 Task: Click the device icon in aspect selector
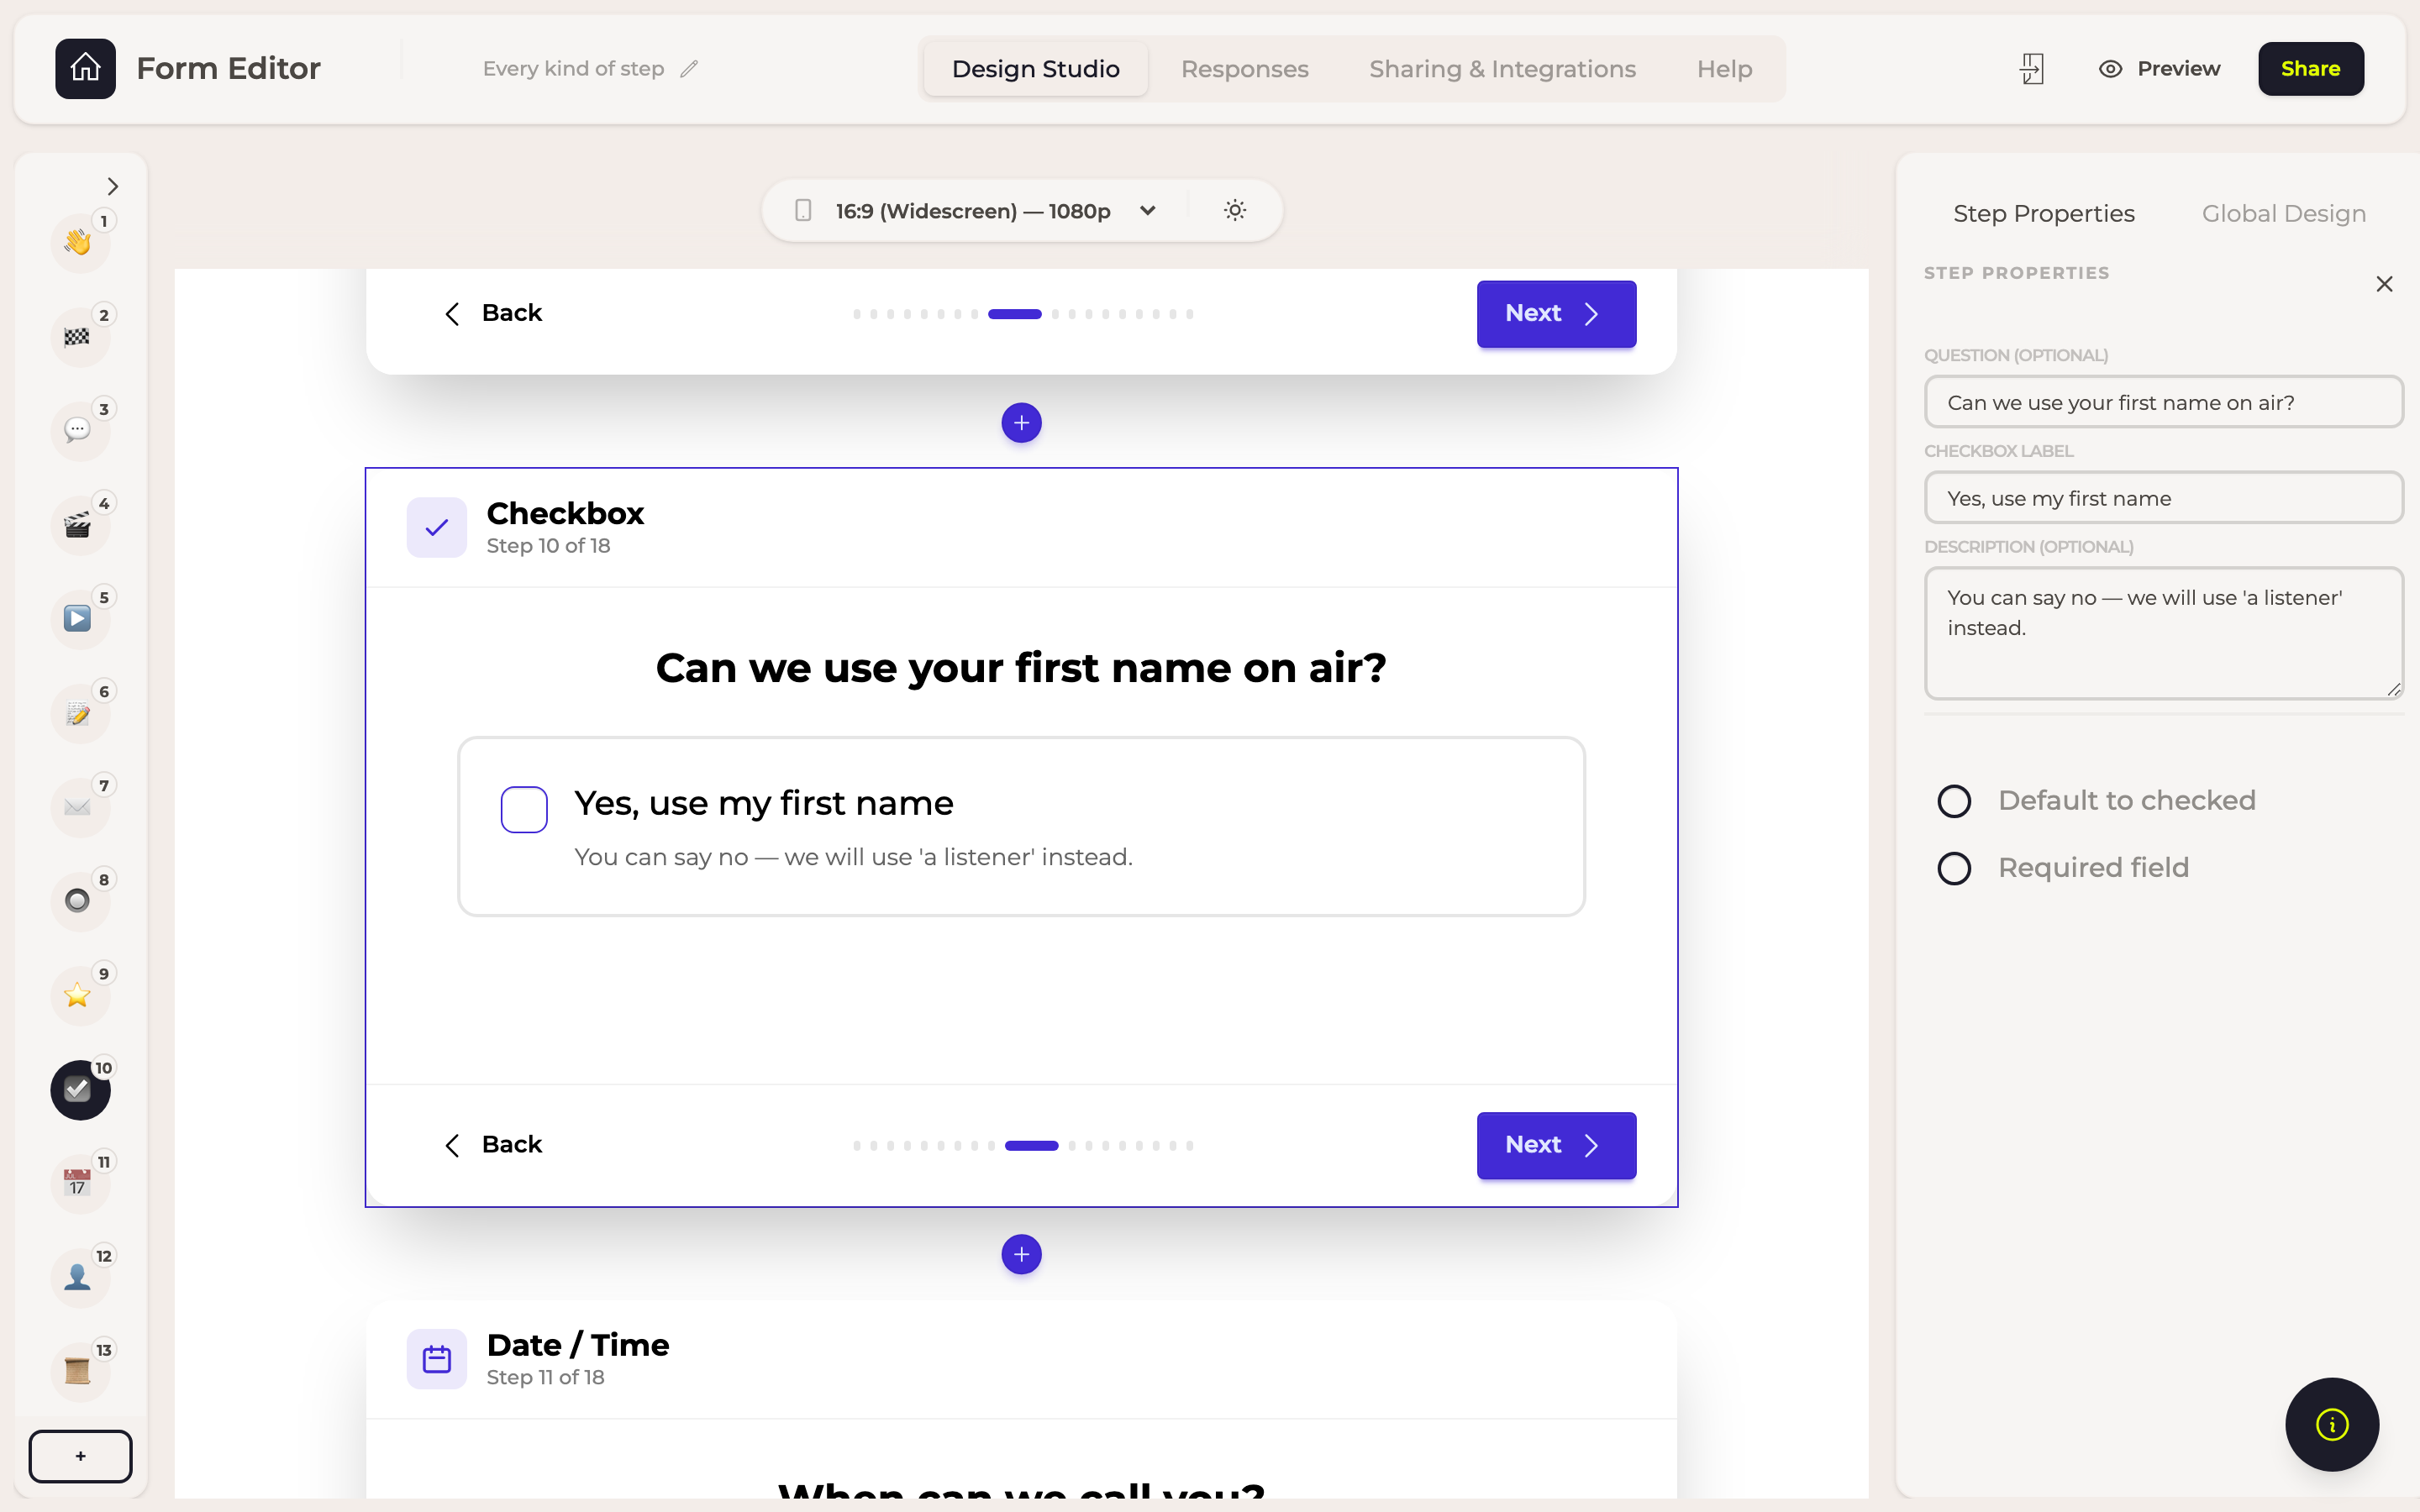(803, 210)
